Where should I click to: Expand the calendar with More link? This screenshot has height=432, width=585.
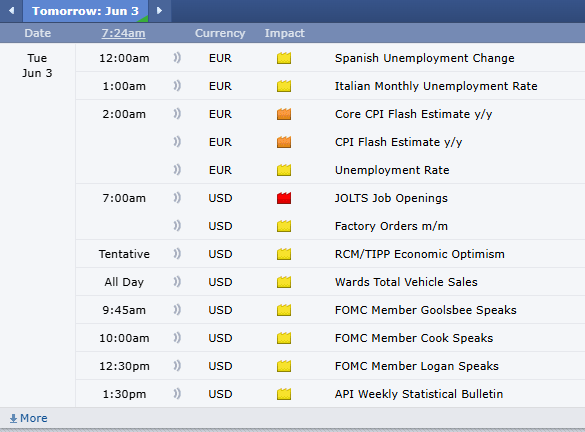[x=29, y=418]
